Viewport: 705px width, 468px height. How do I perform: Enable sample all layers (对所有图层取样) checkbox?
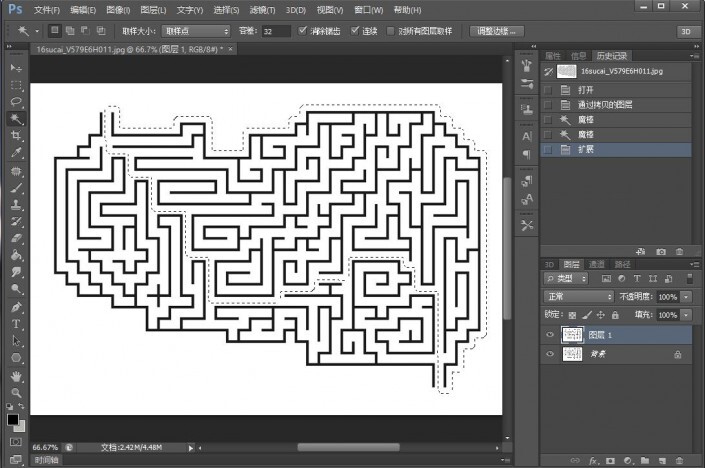coord(390,31)
